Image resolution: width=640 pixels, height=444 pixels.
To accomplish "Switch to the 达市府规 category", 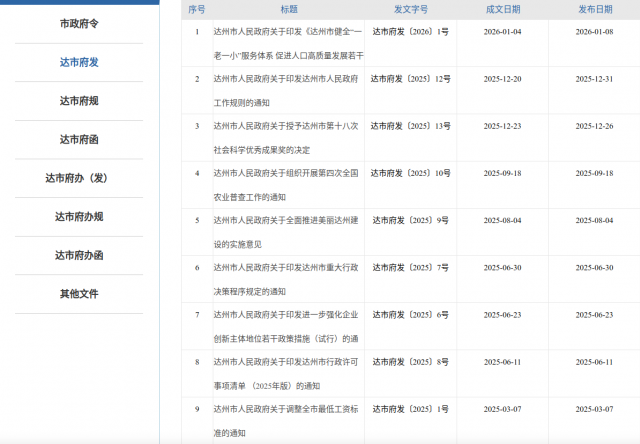I will pos(79,101).
